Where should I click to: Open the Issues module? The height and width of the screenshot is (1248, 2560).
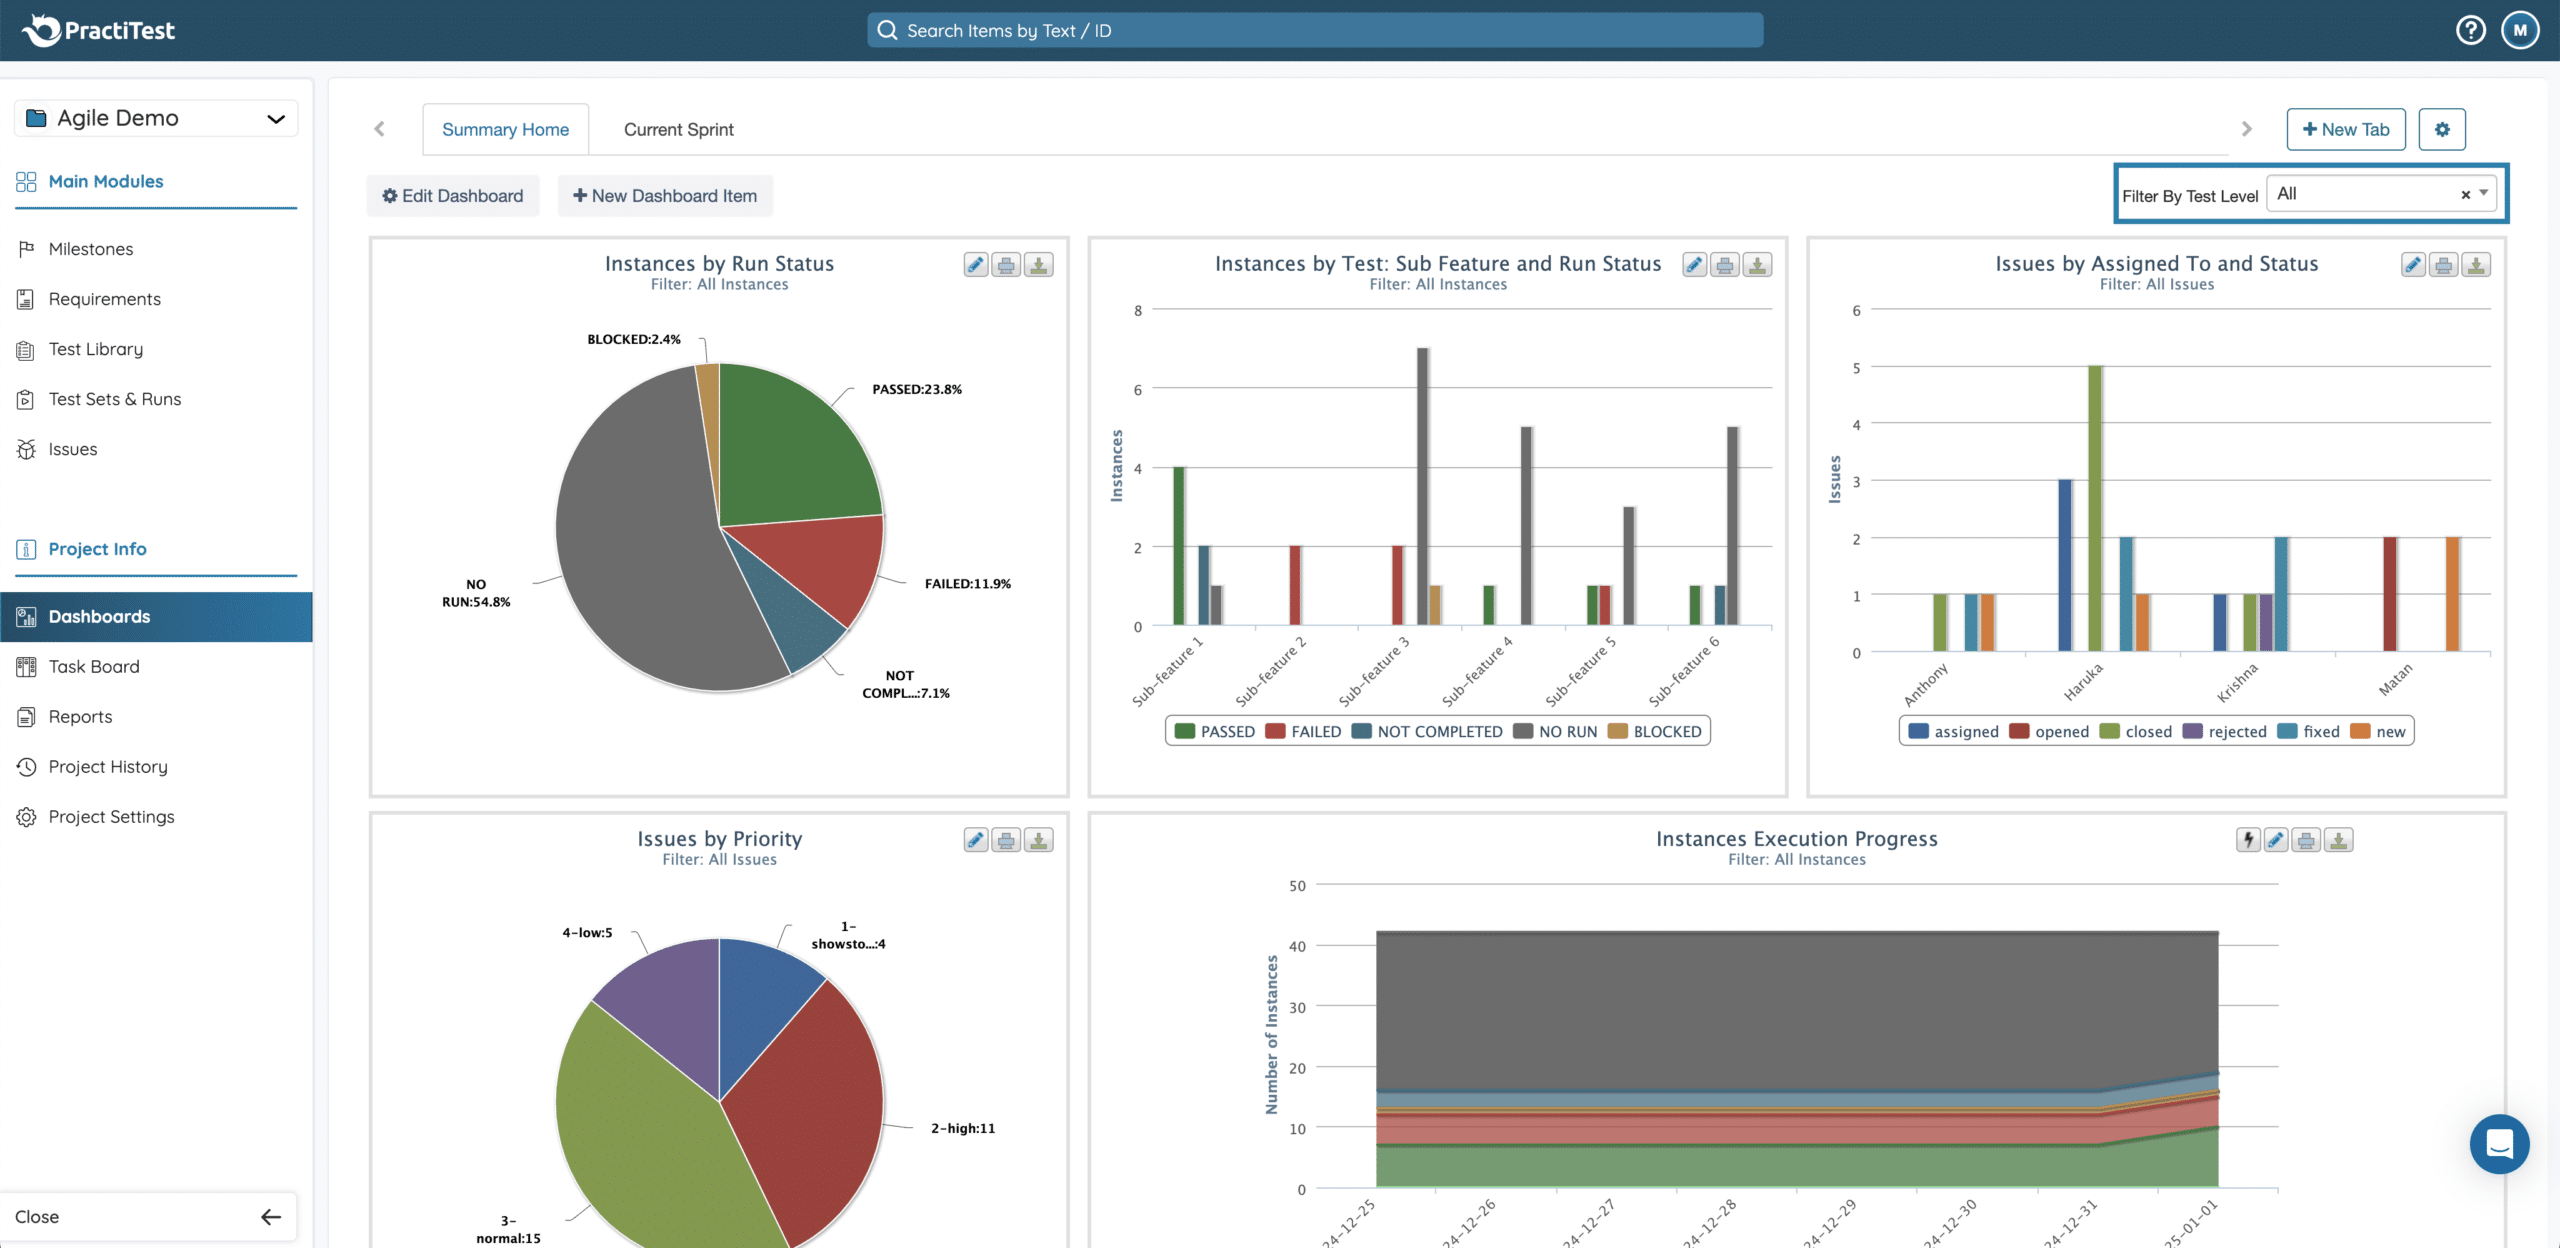click(x=156, y=449)
